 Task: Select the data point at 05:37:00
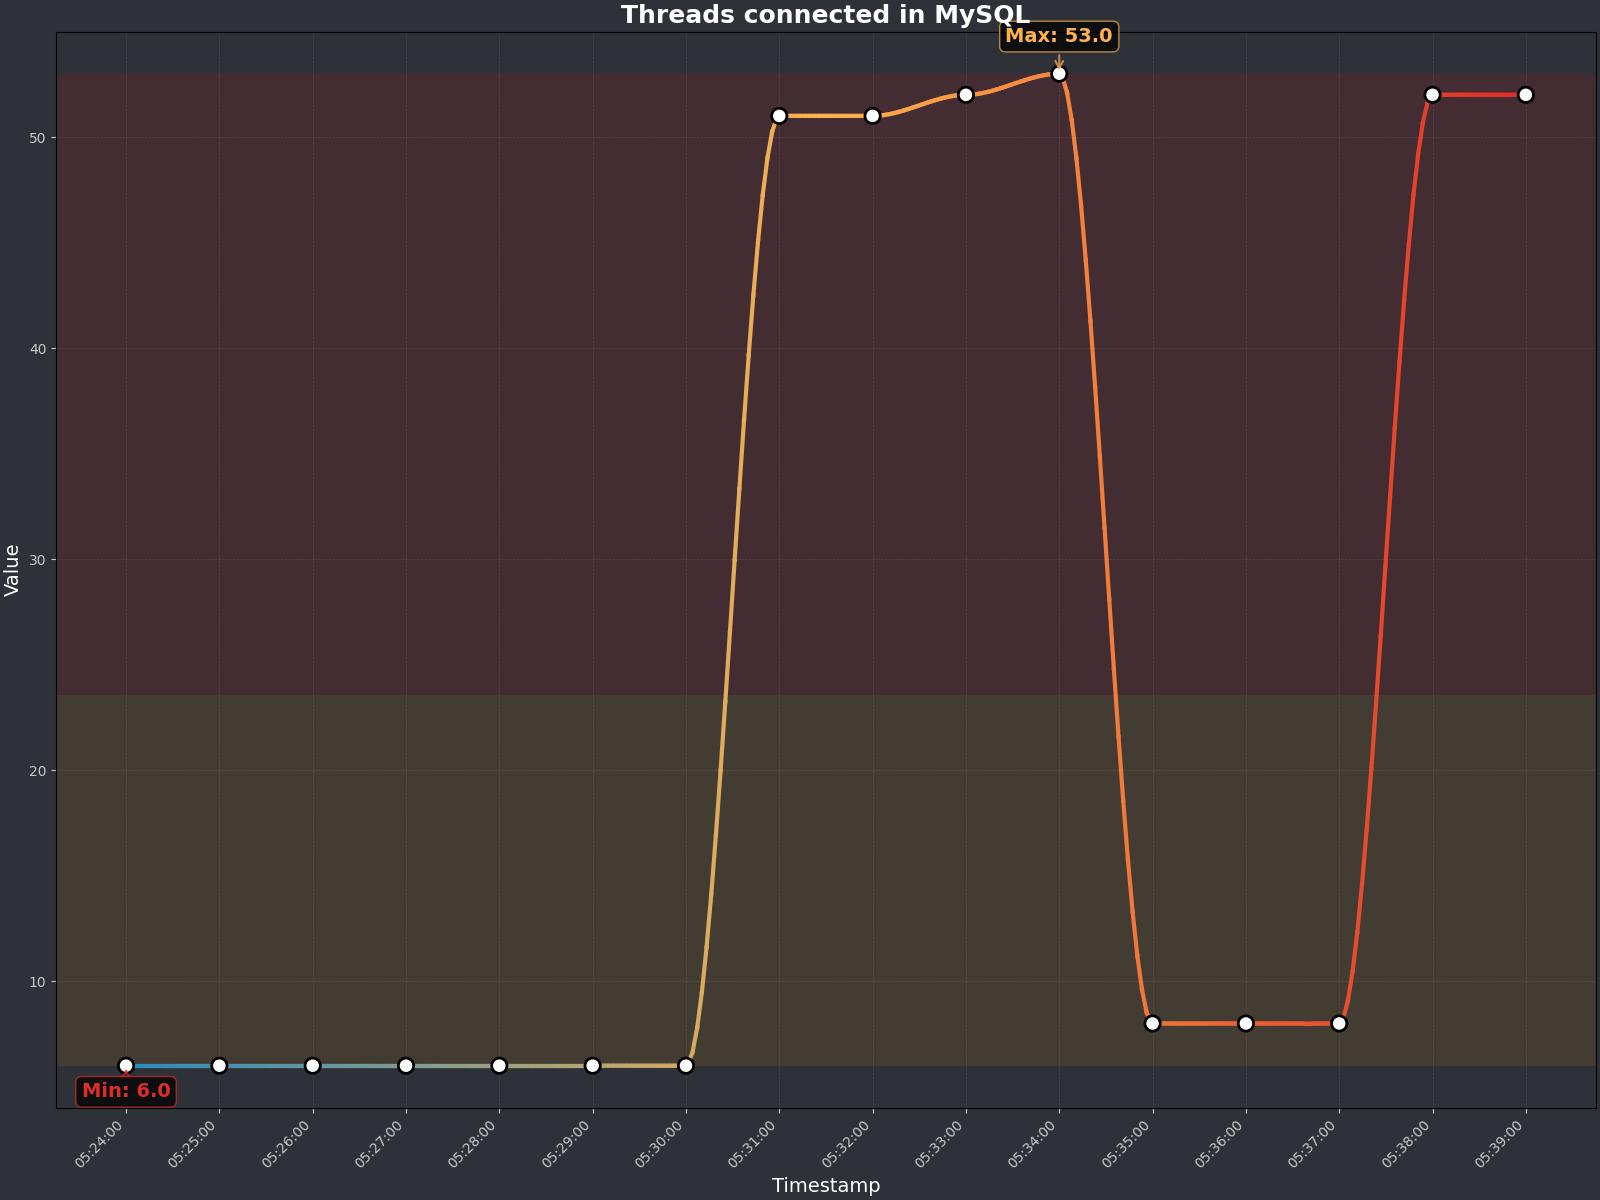(1339, 1023)
